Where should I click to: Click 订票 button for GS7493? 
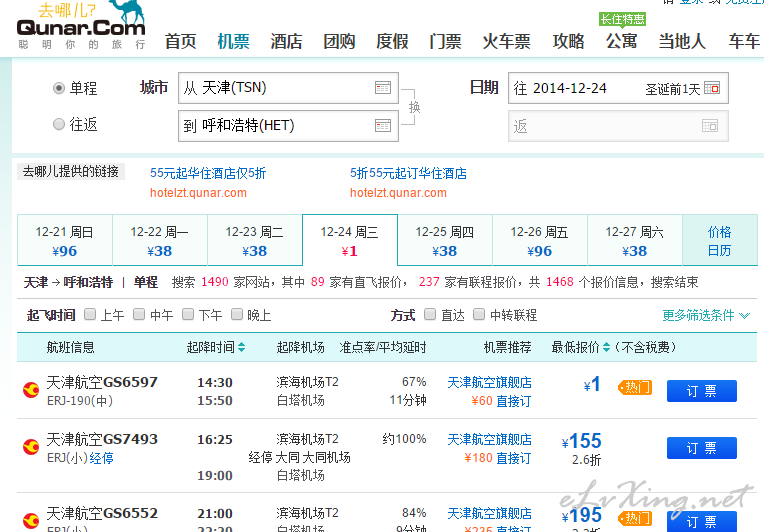[702, 448]
